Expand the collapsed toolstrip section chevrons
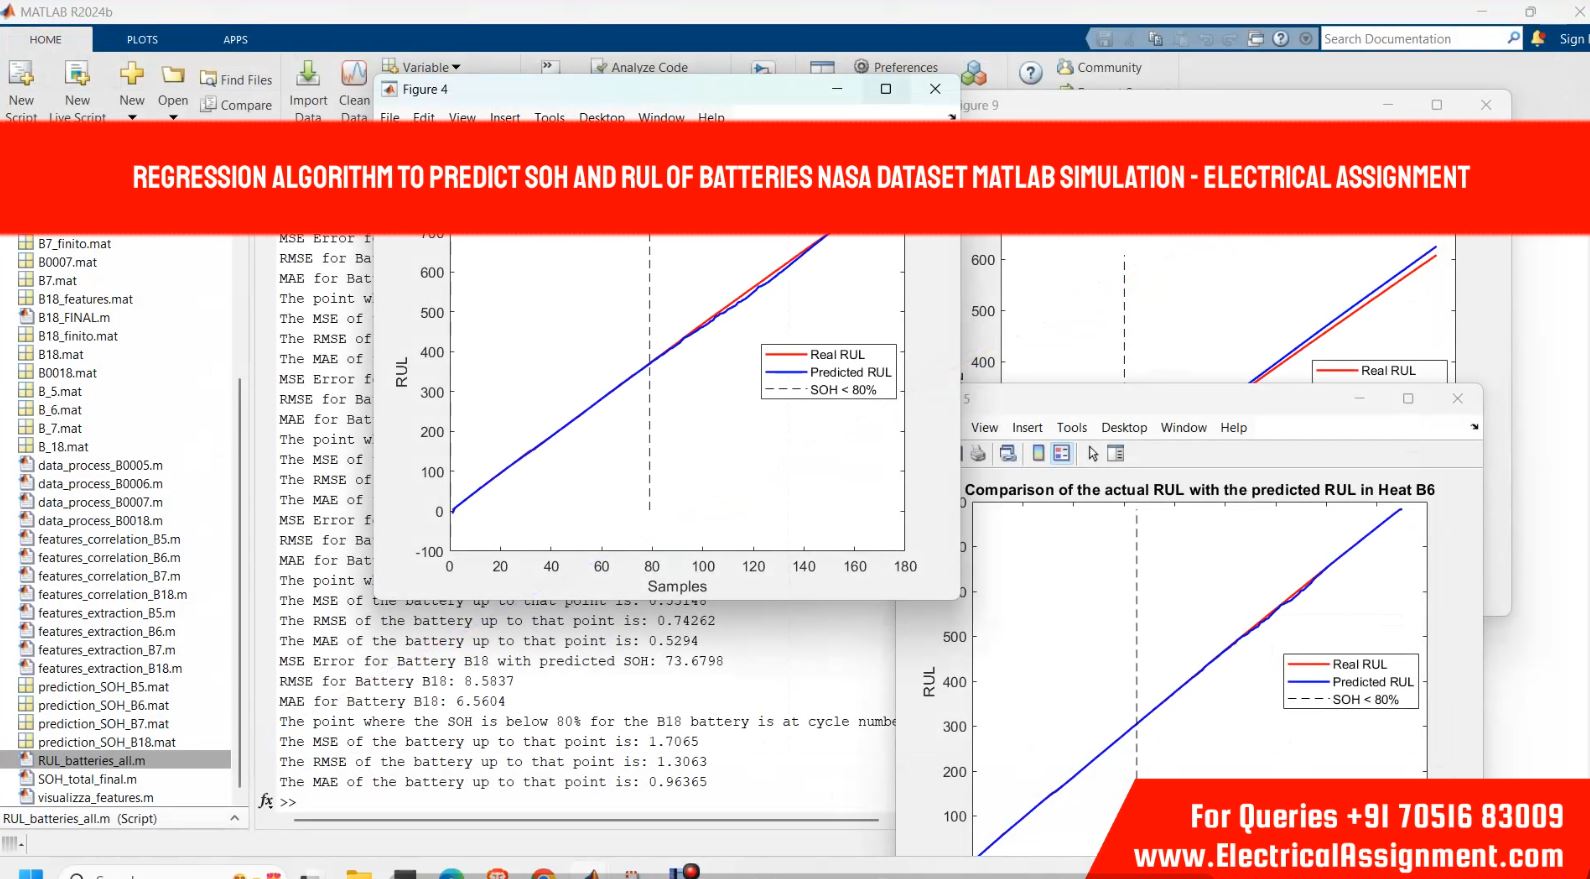This screenshot has height=879, width=1590. [x=548, y=66]
